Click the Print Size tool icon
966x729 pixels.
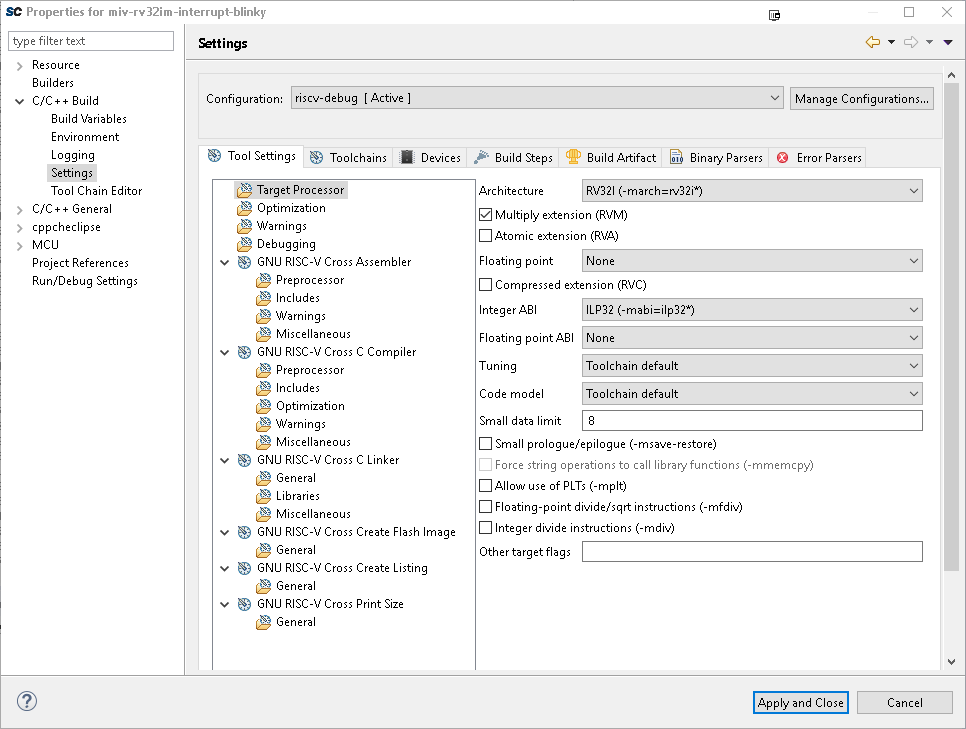click(x=245, y=604)
